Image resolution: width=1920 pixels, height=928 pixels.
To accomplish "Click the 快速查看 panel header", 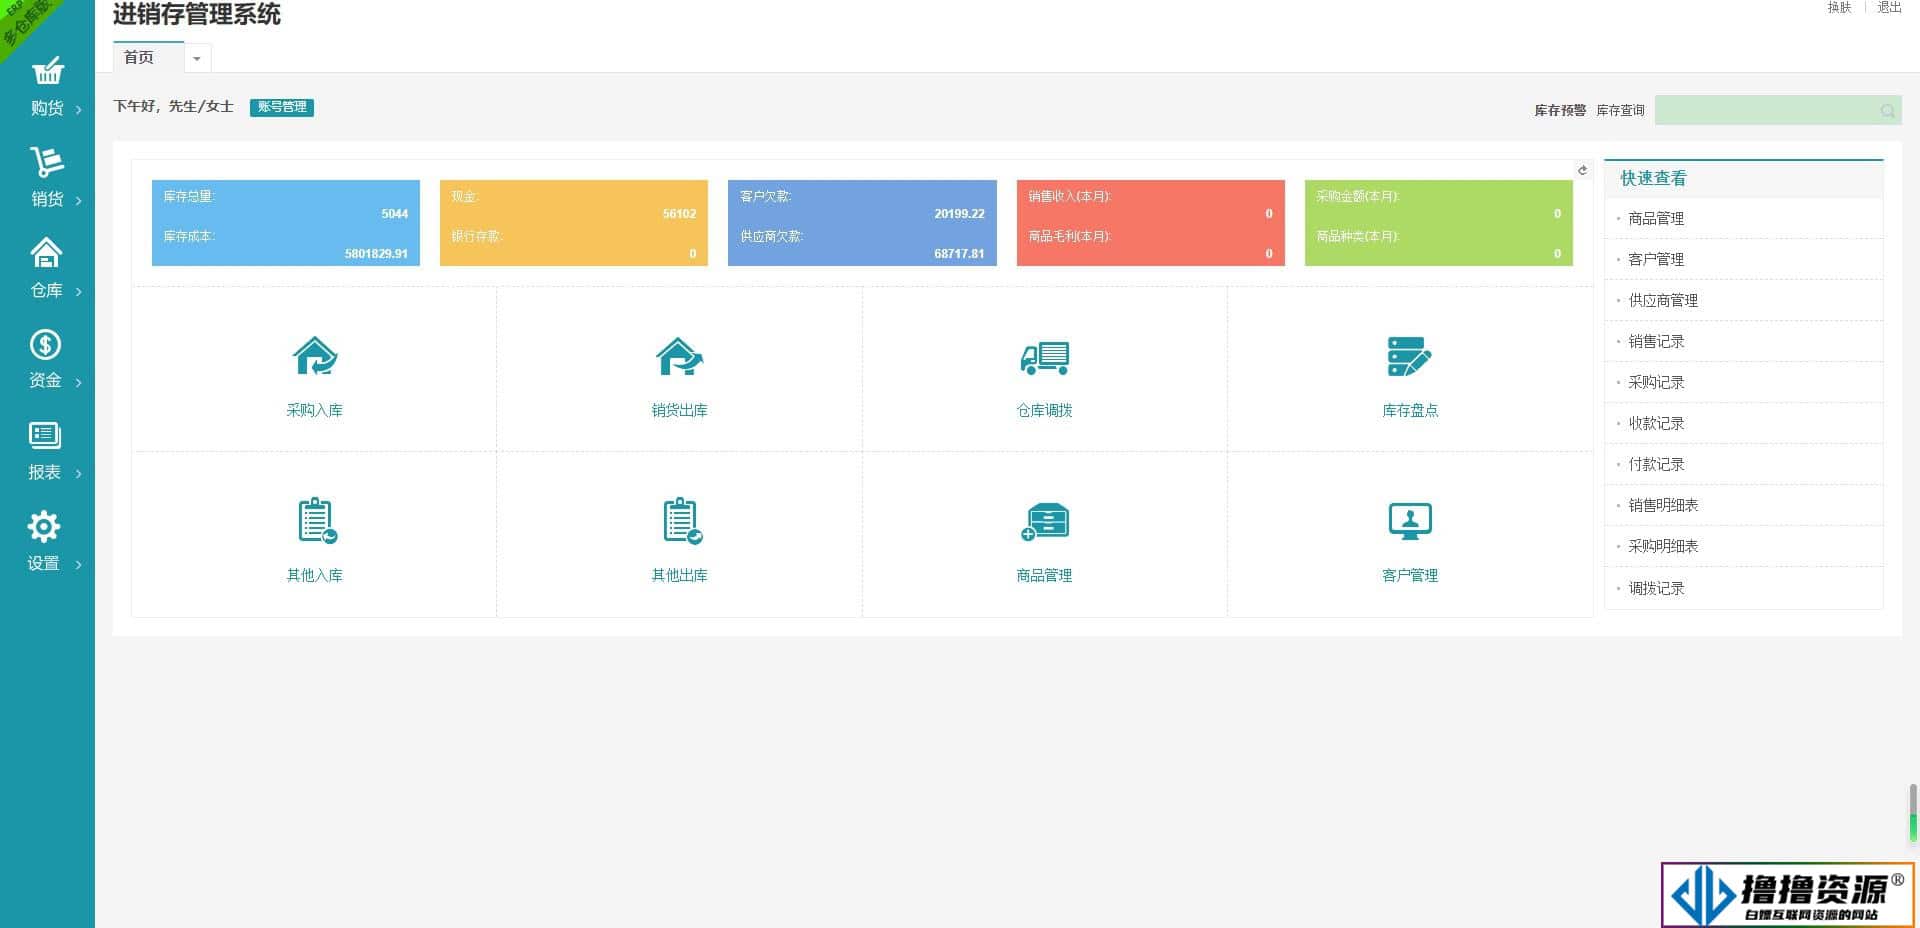I will [x=1743, y=178].
